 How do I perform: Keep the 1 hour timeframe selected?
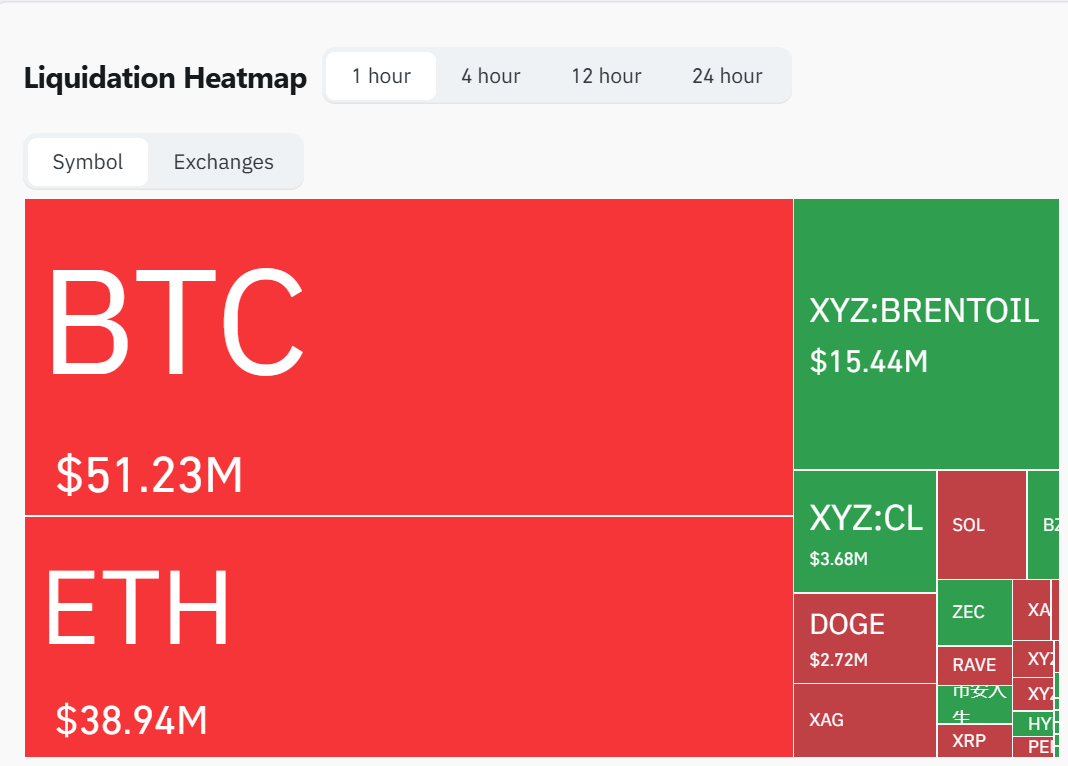[x=380, y=75]
